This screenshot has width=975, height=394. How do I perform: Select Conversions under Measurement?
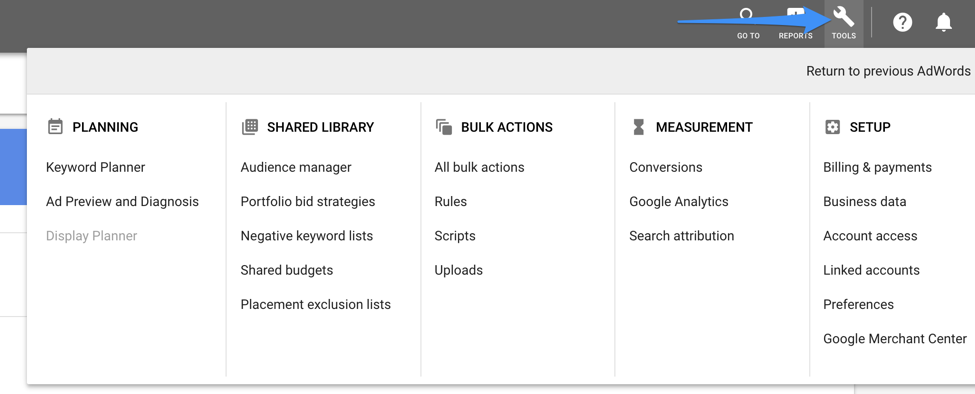pos(666,167)
